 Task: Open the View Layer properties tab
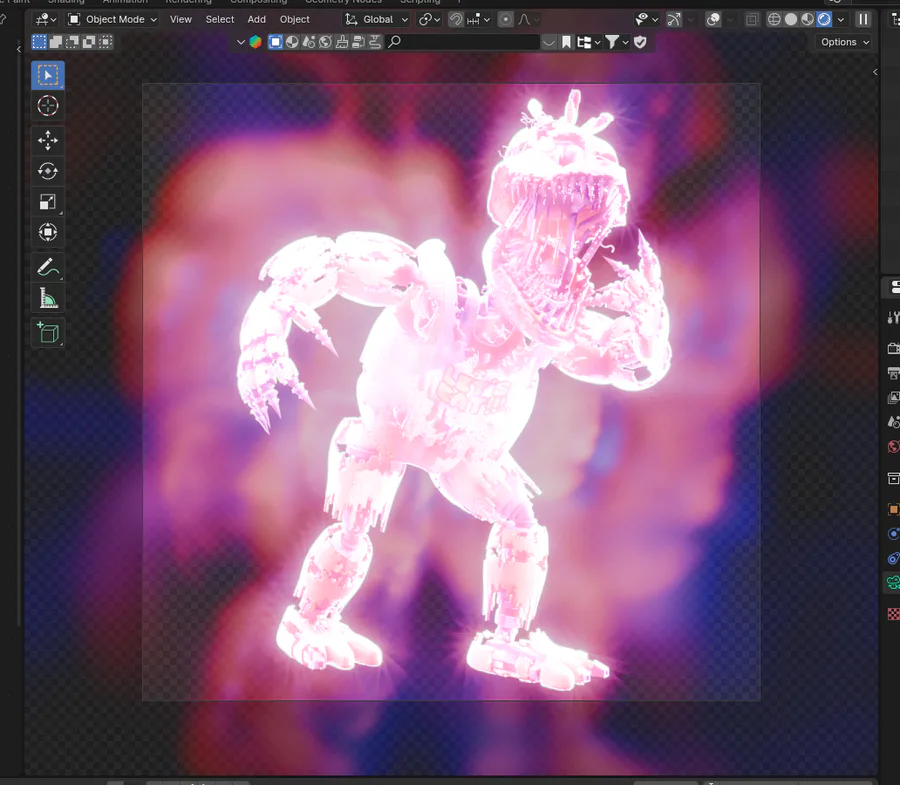coord(893,397)
